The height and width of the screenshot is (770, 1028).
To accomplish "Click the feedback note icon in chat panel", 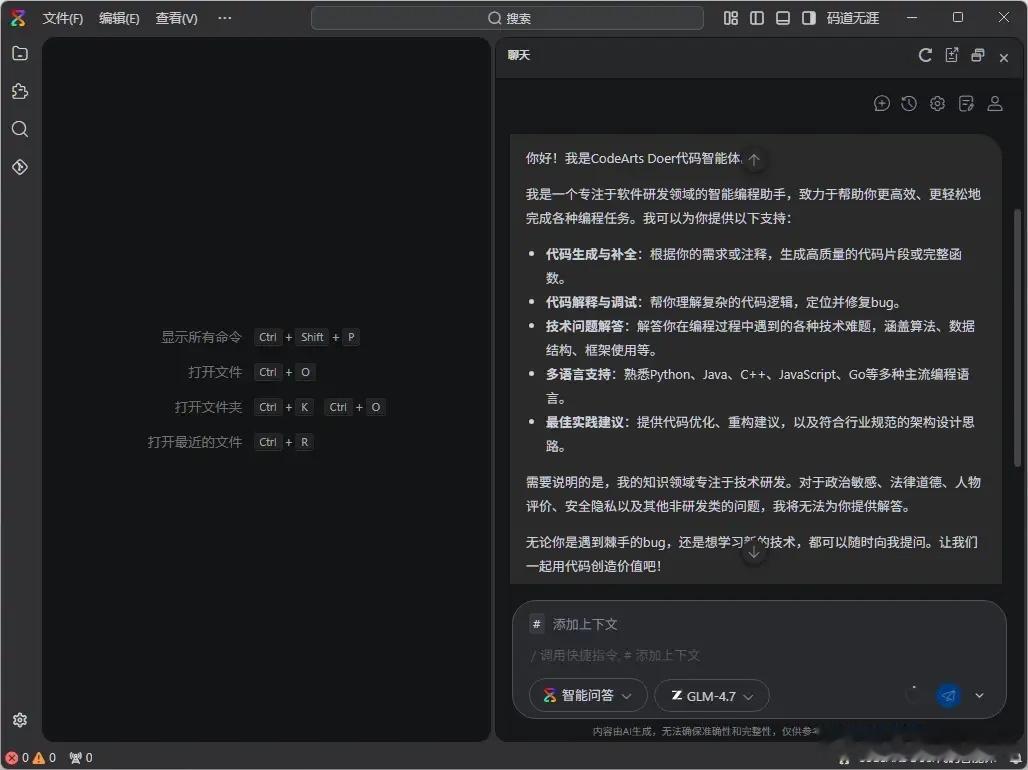I will [966, 103].
